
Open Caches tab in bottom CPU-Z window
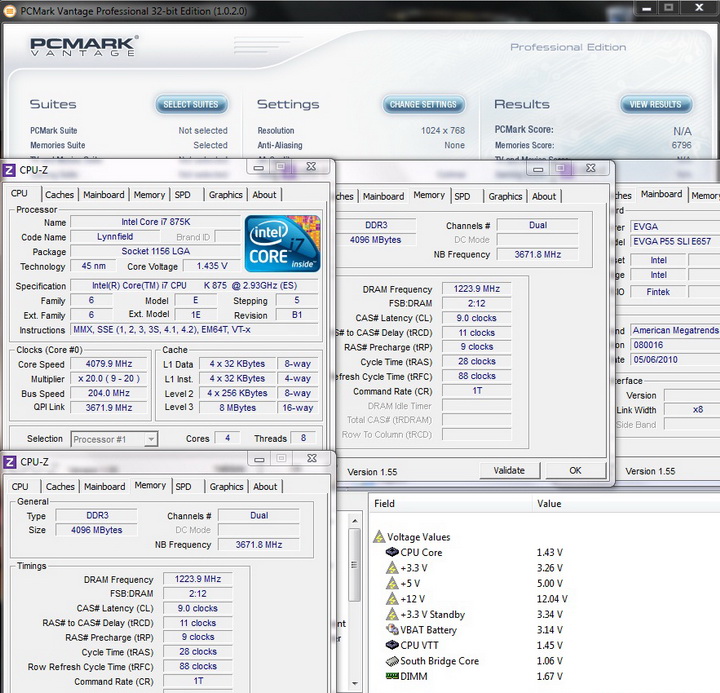pyautogui.click(x=60, y=487)
